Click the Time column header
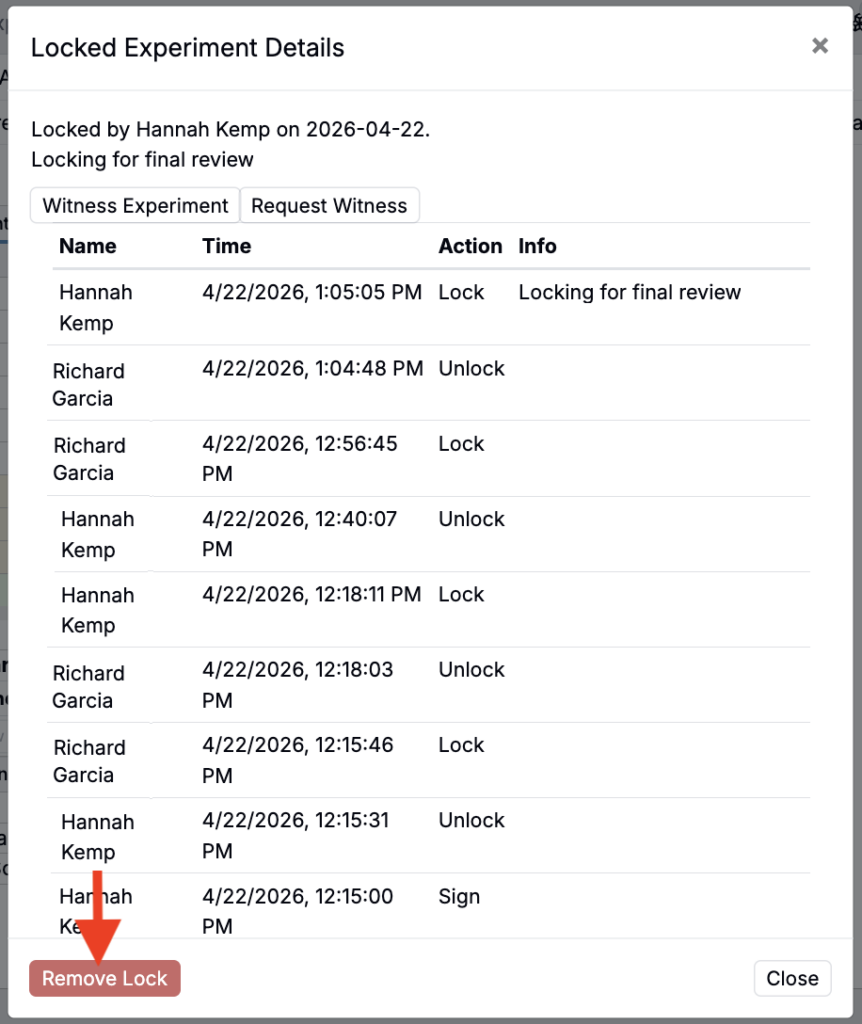Viewport: 862px width, 1024px height. [227, 246]
